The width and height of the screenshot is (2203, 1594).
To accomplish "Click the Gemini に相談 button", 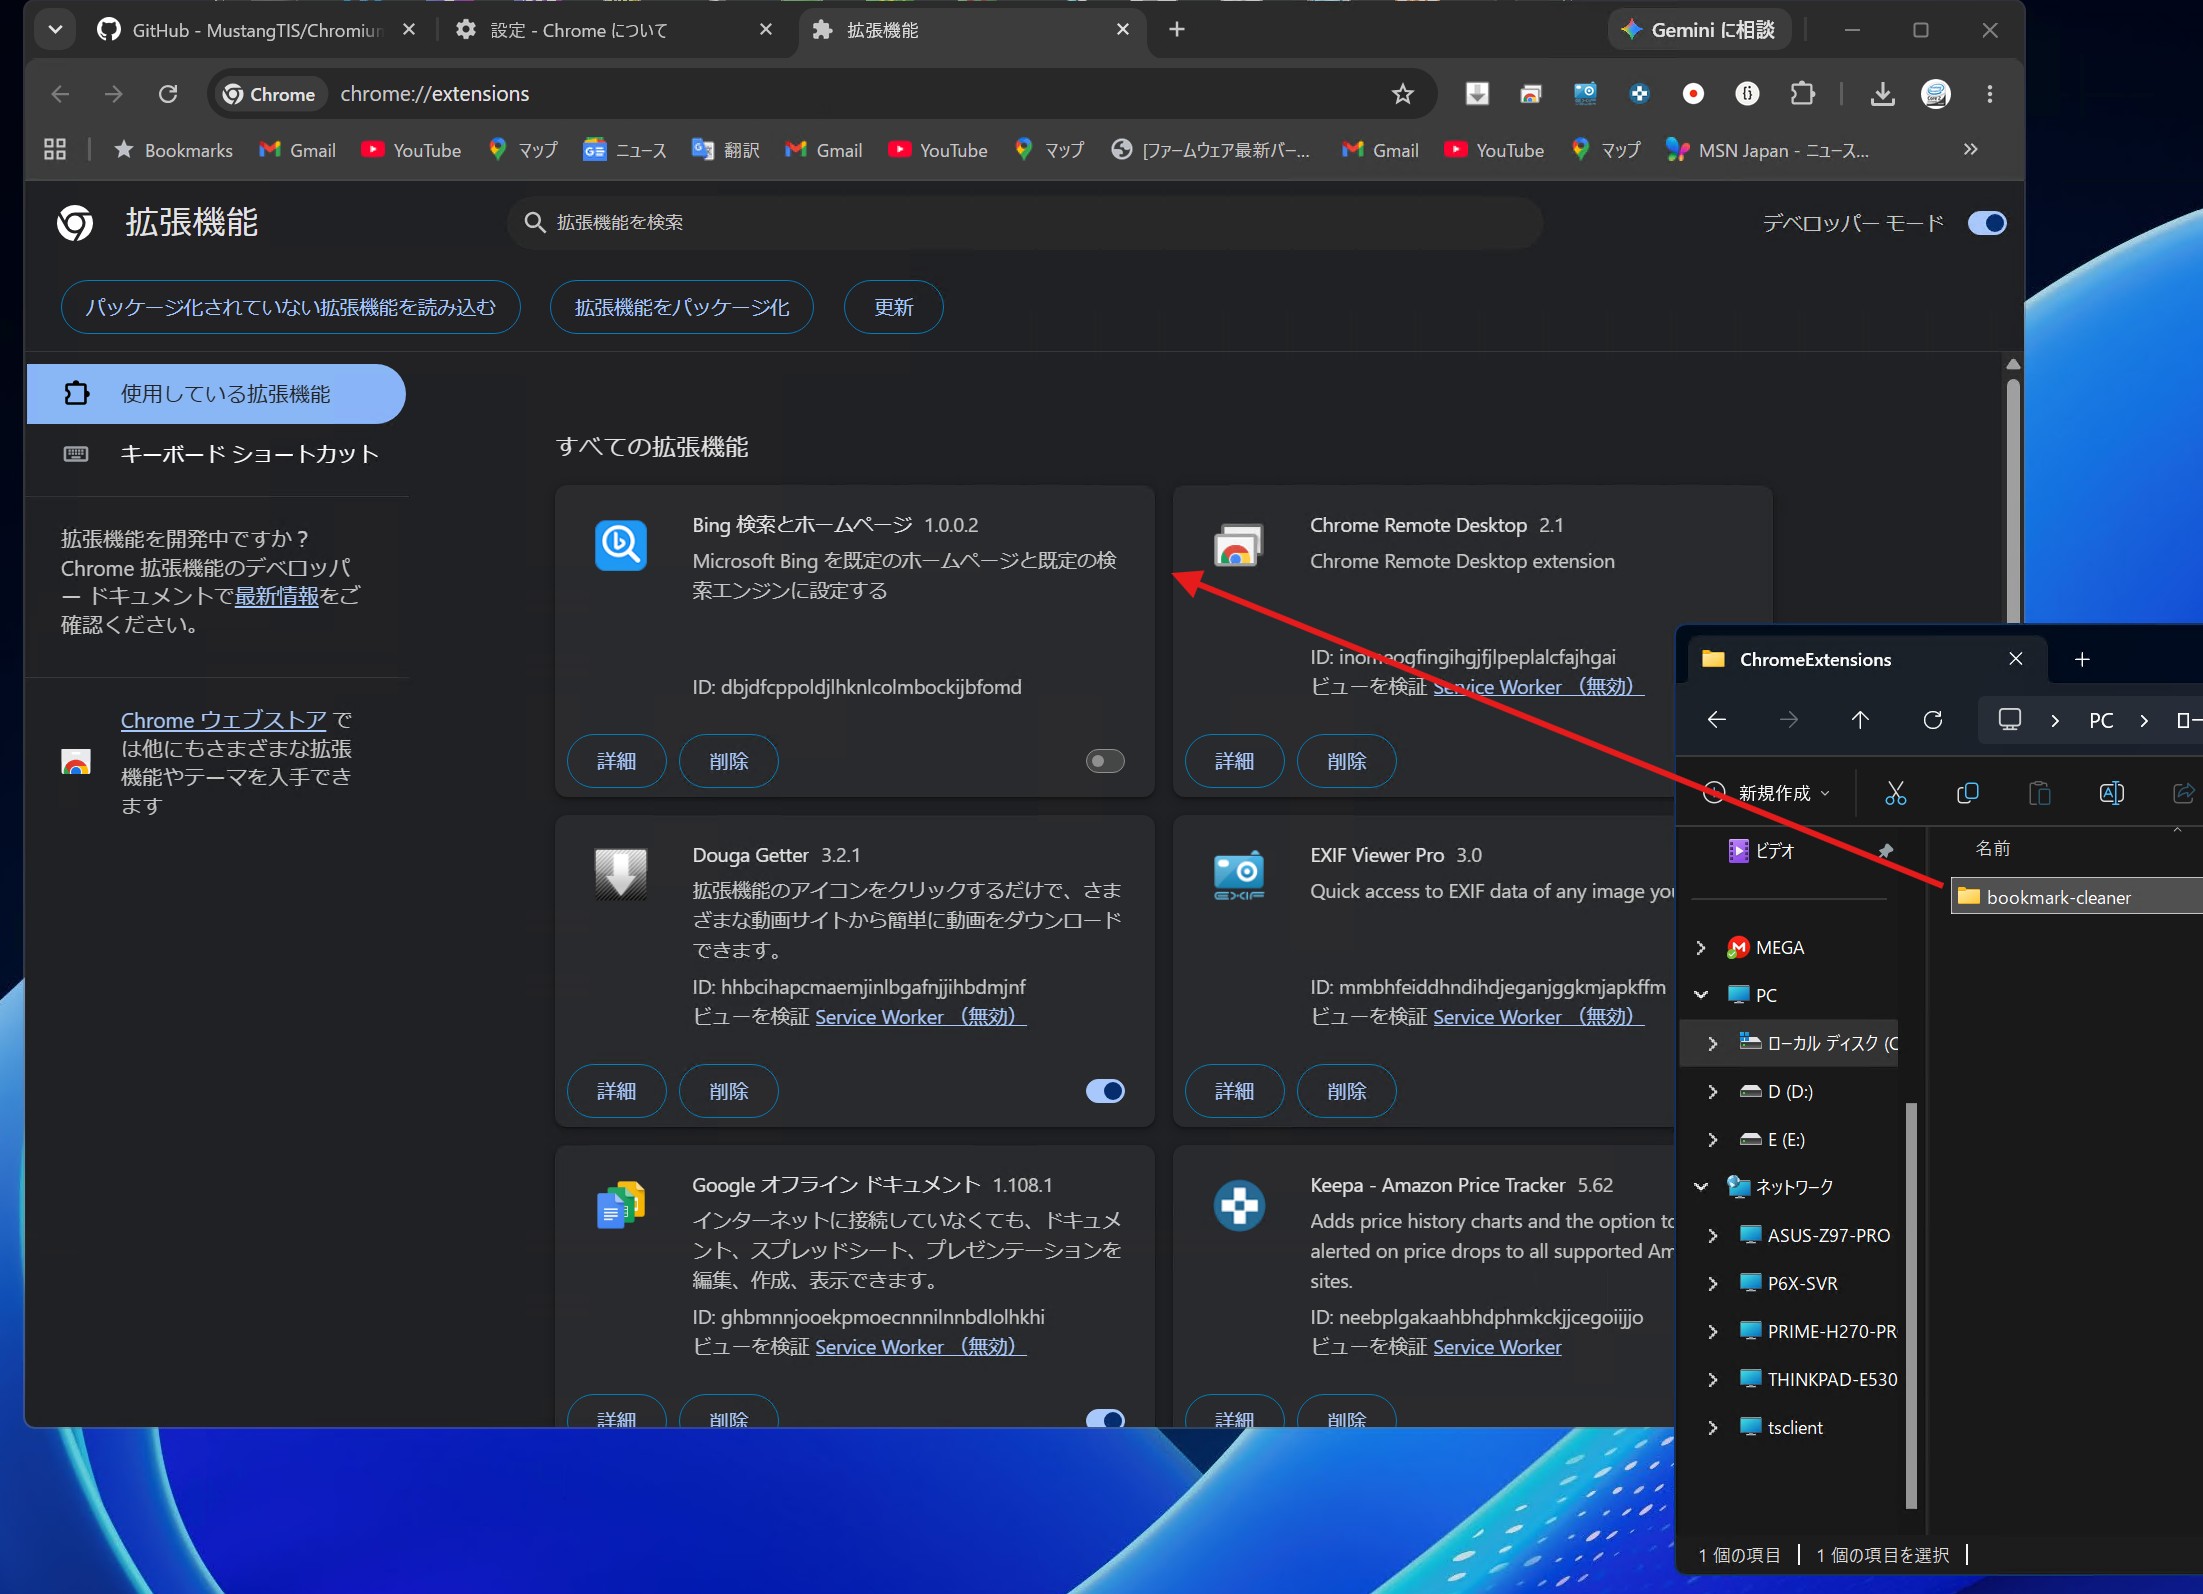I will click(1698, 30).
